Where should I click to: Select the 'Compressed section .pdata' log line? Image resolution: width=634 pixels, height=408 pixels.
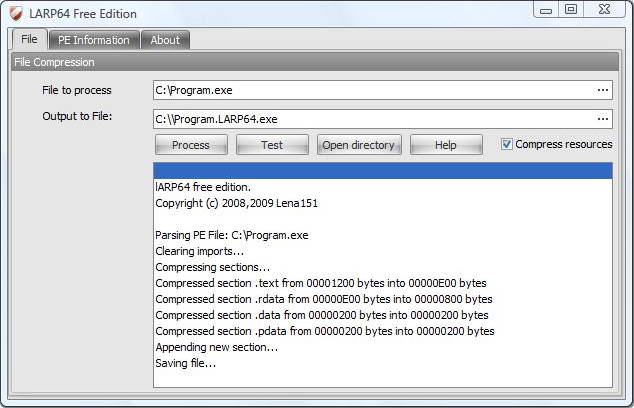coord(383,331)
